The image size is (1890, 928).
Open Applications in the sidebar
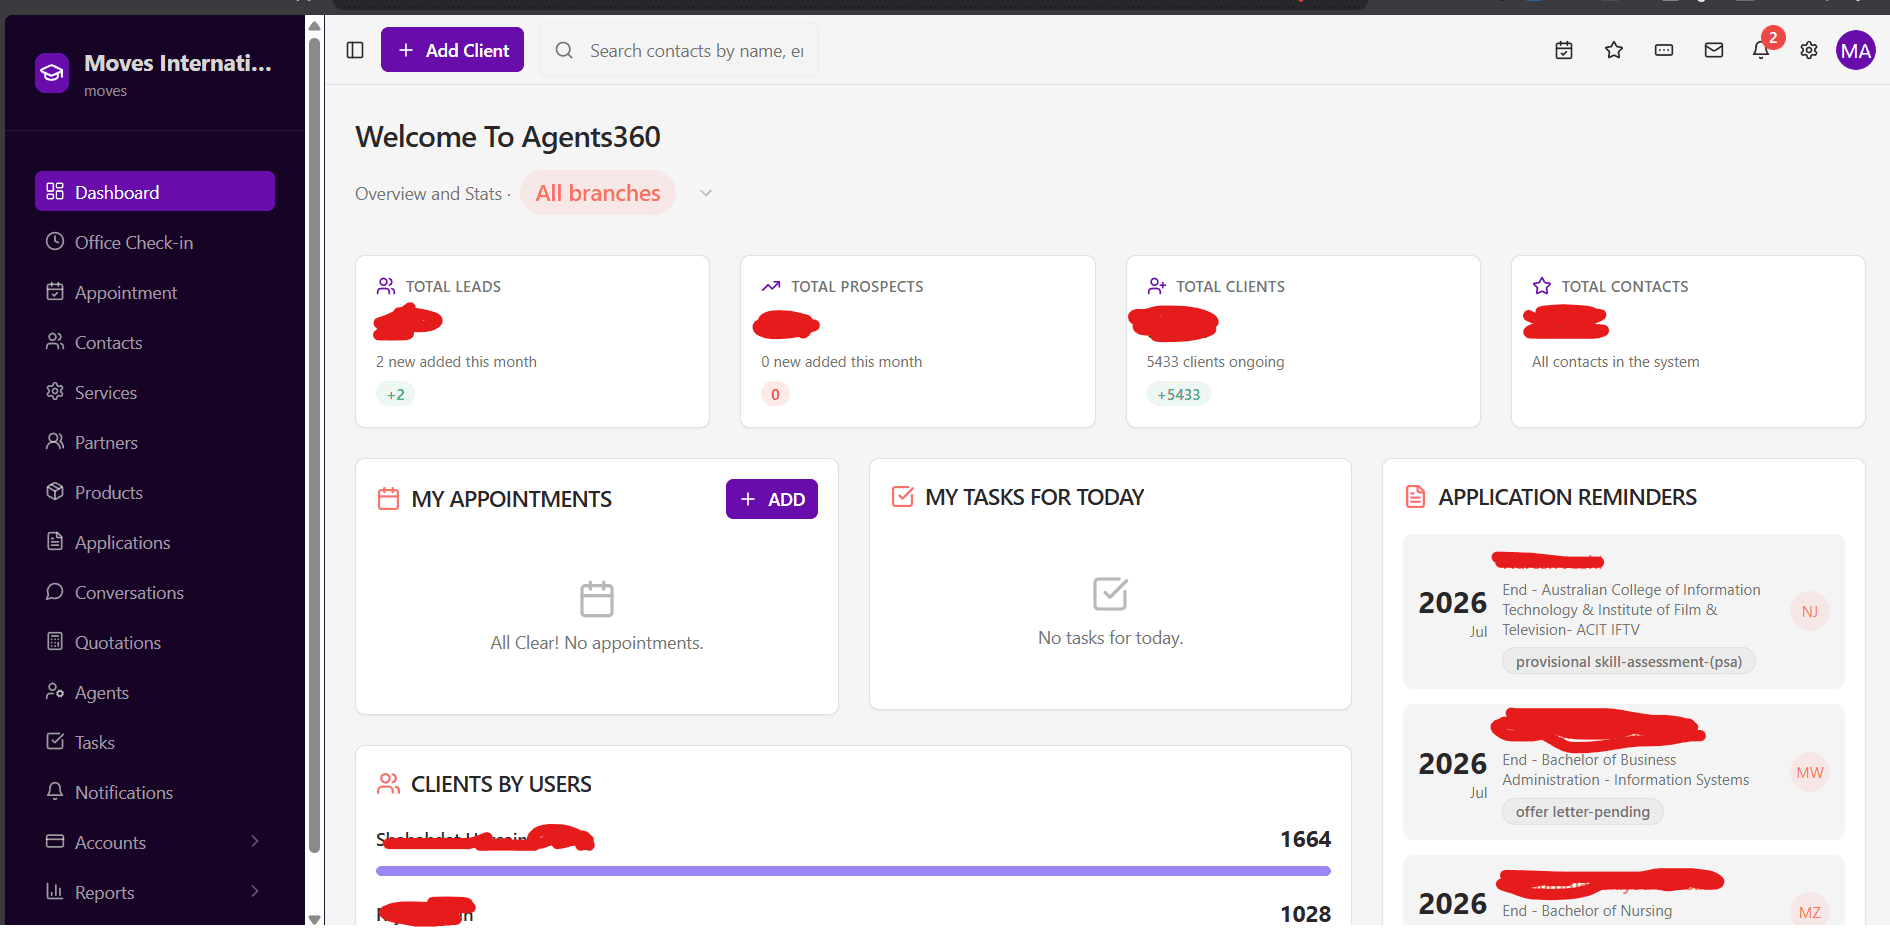[x=155, y=542]
